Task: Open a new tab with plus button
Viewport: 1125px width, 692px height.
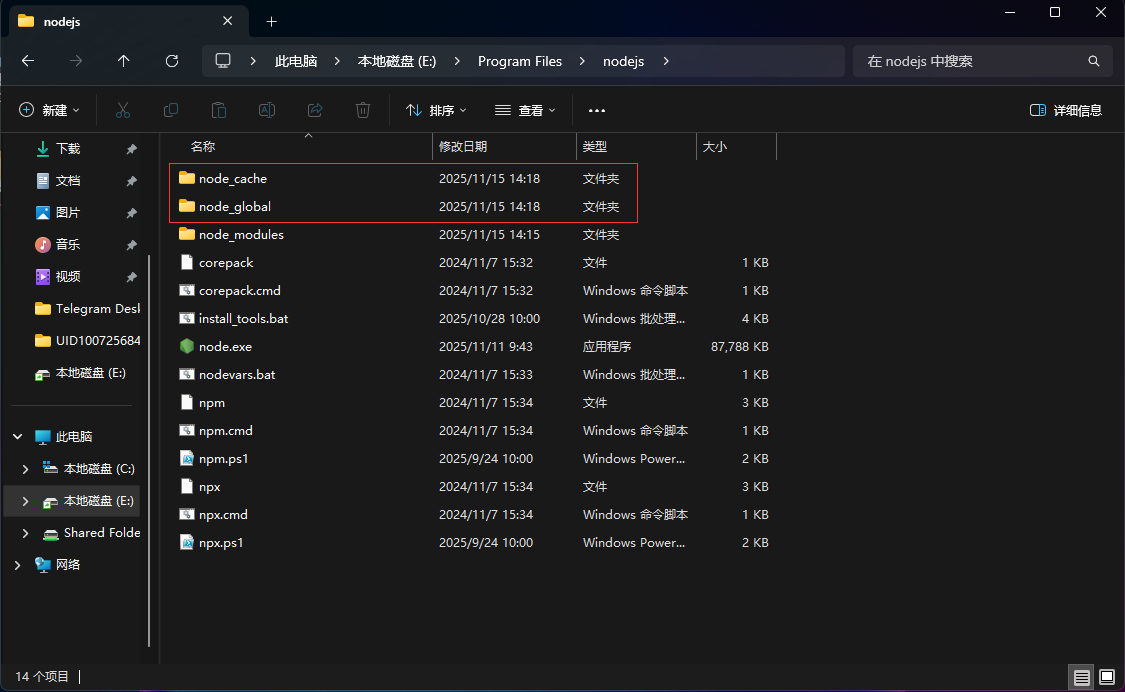Action: (271, 21)
